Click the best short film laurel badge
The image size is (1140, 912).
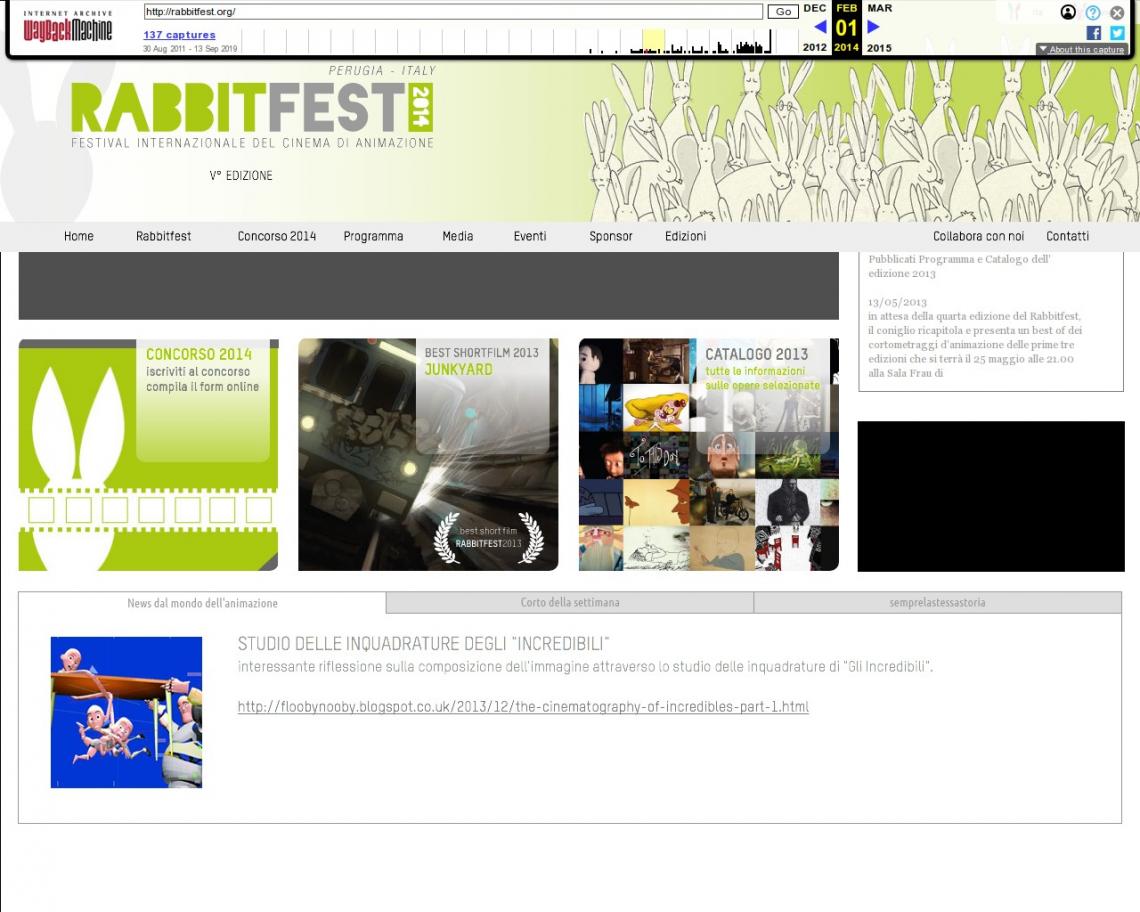(489, 538)
